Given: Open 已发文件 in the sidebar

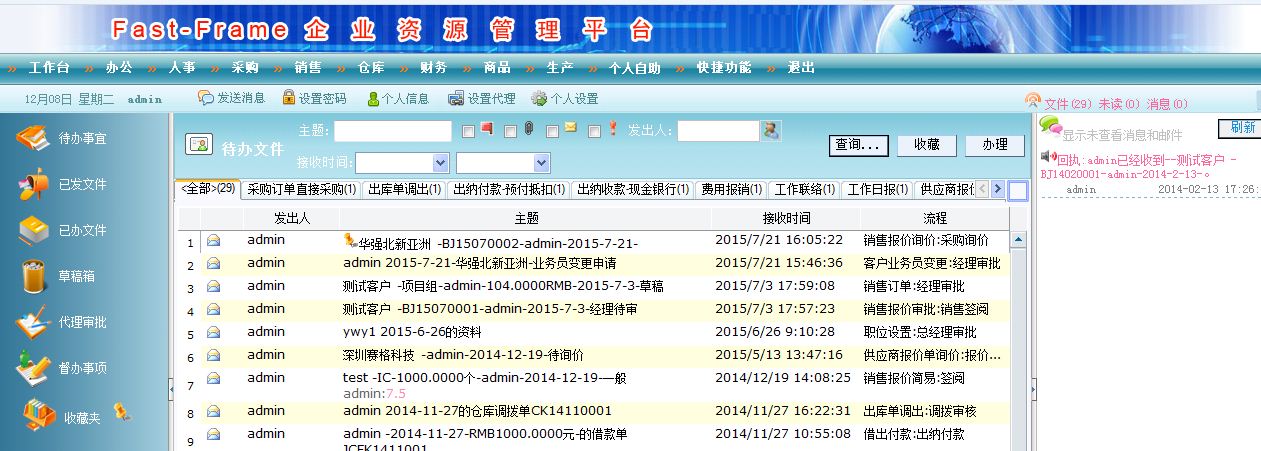Looking at the screenshot, I should click(82, 184).
